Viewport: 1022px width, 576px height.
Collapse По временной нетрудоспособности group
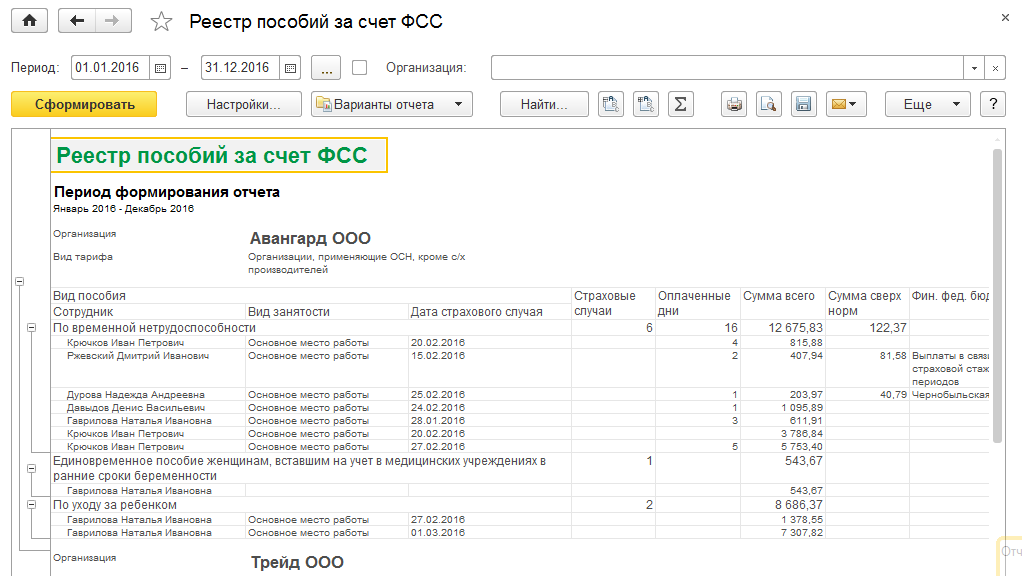[x=31, y=328]
